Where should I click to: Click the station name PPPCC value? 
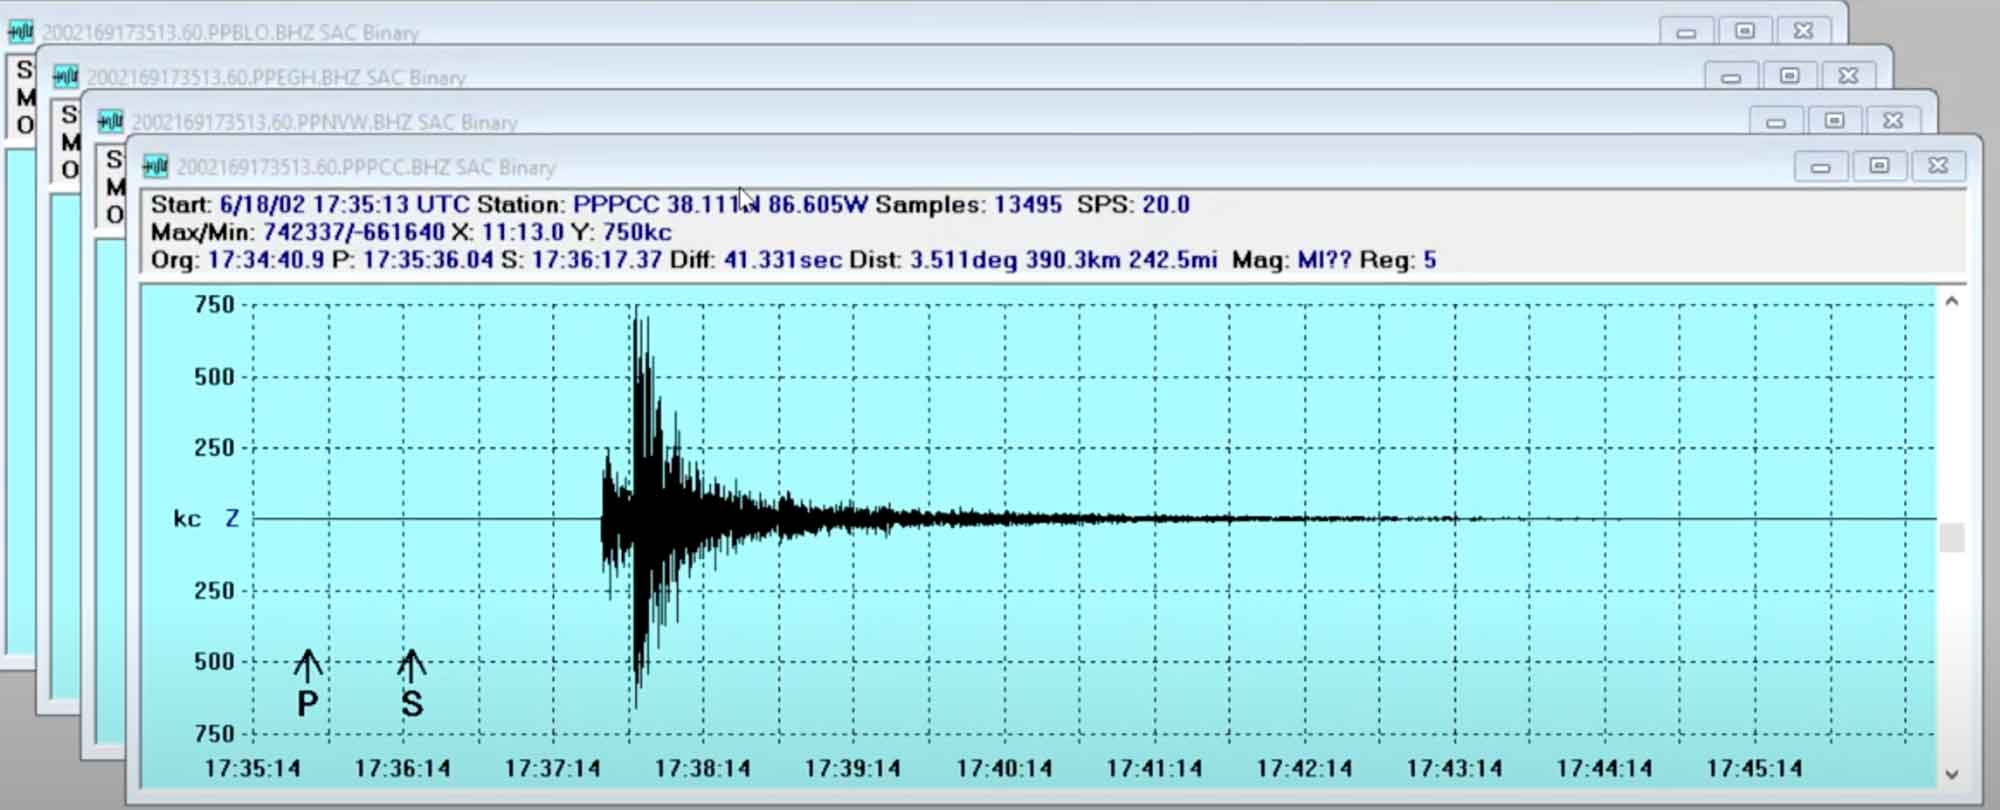(x=616, y=204)
